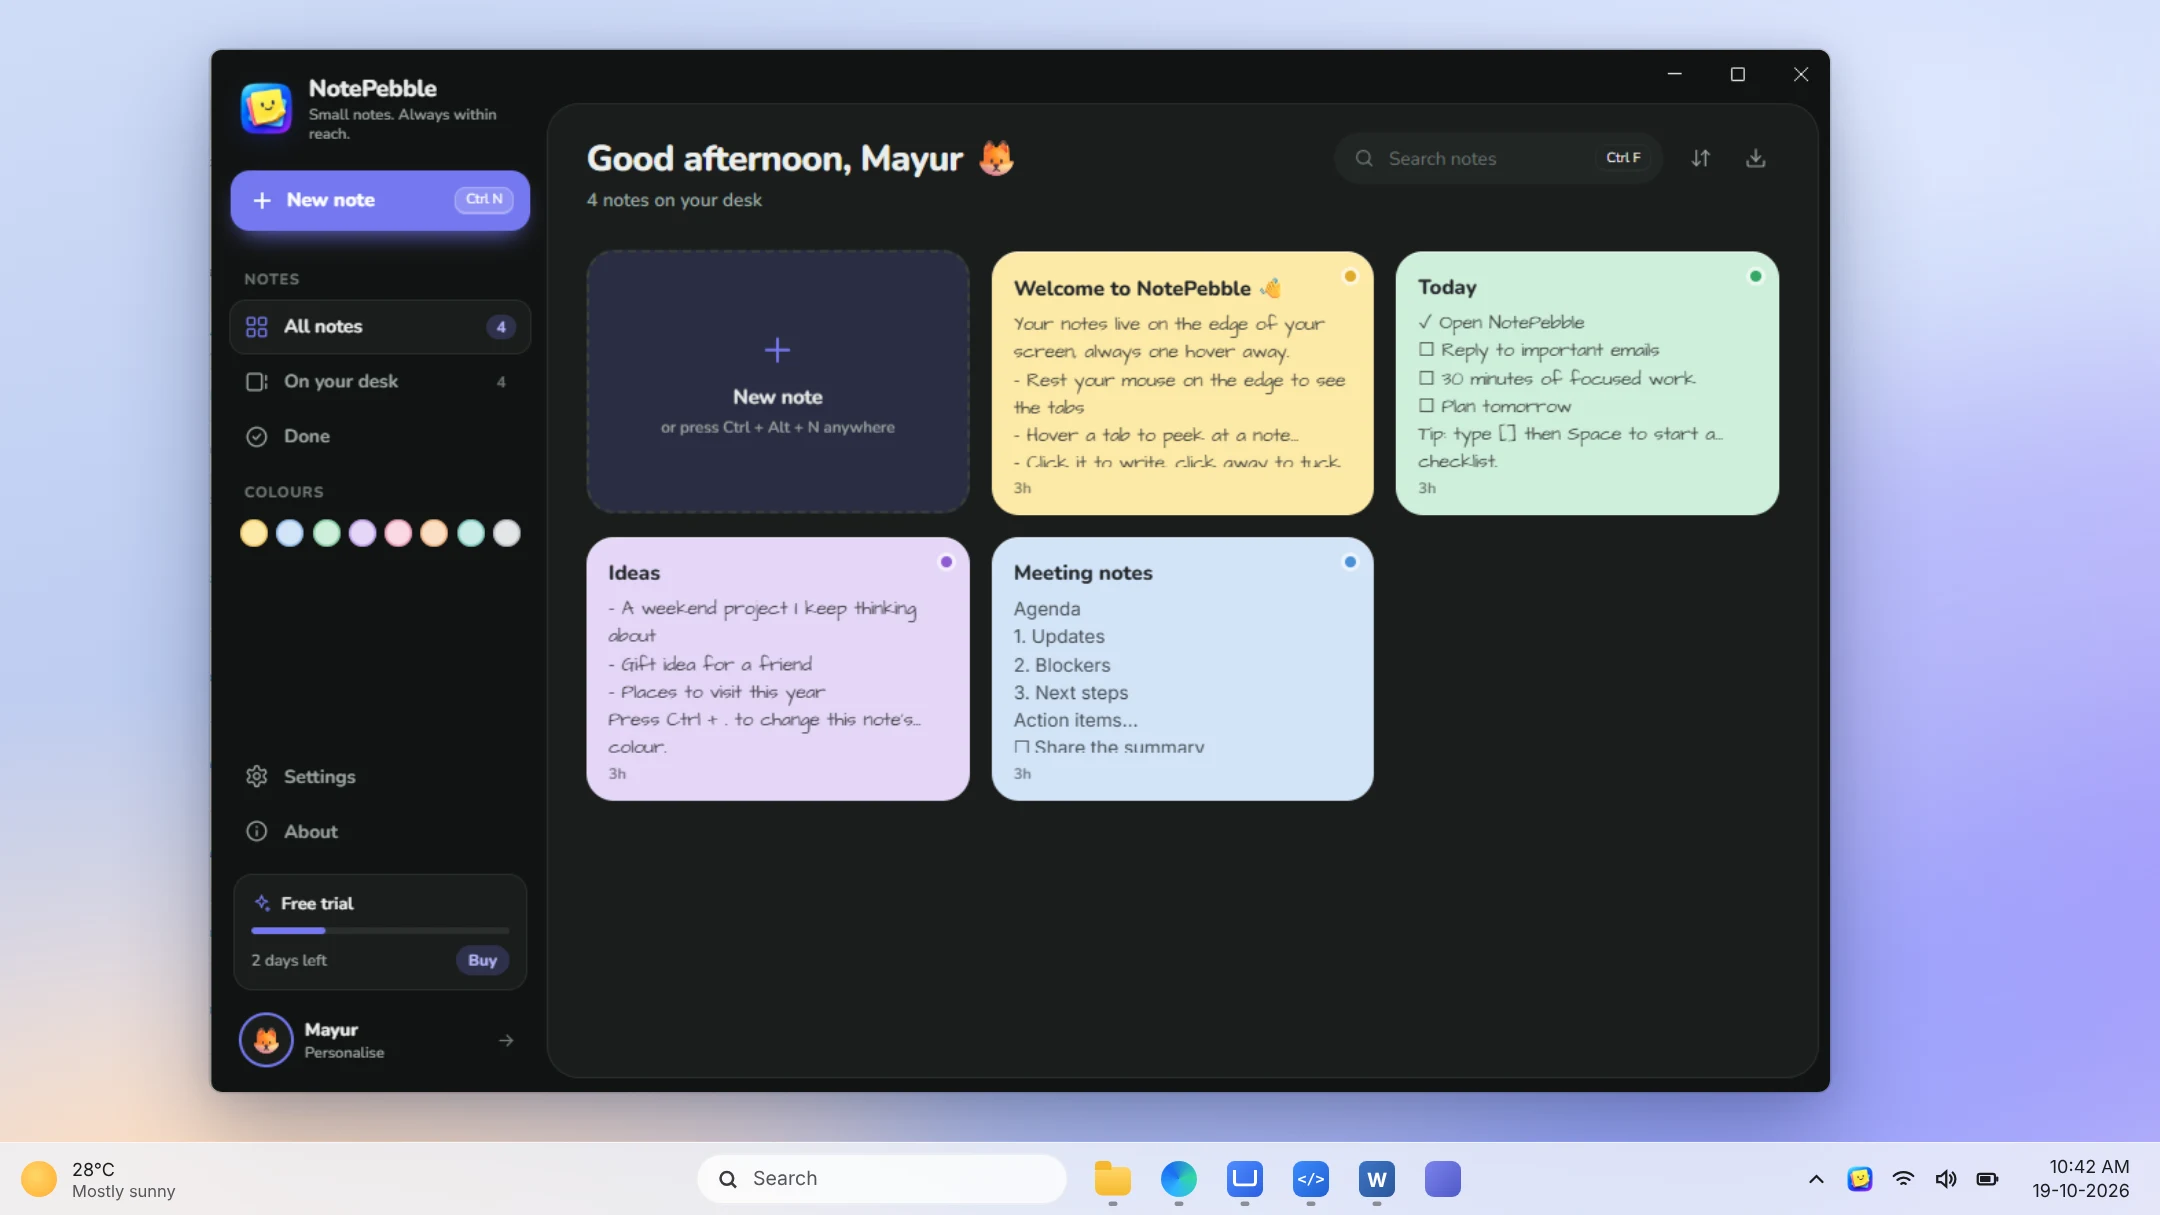This screenshot has width=2160, height=1215.
Task: Filter by the grey colour swatch
Action: pyautogui.click(x=507, y=533)
